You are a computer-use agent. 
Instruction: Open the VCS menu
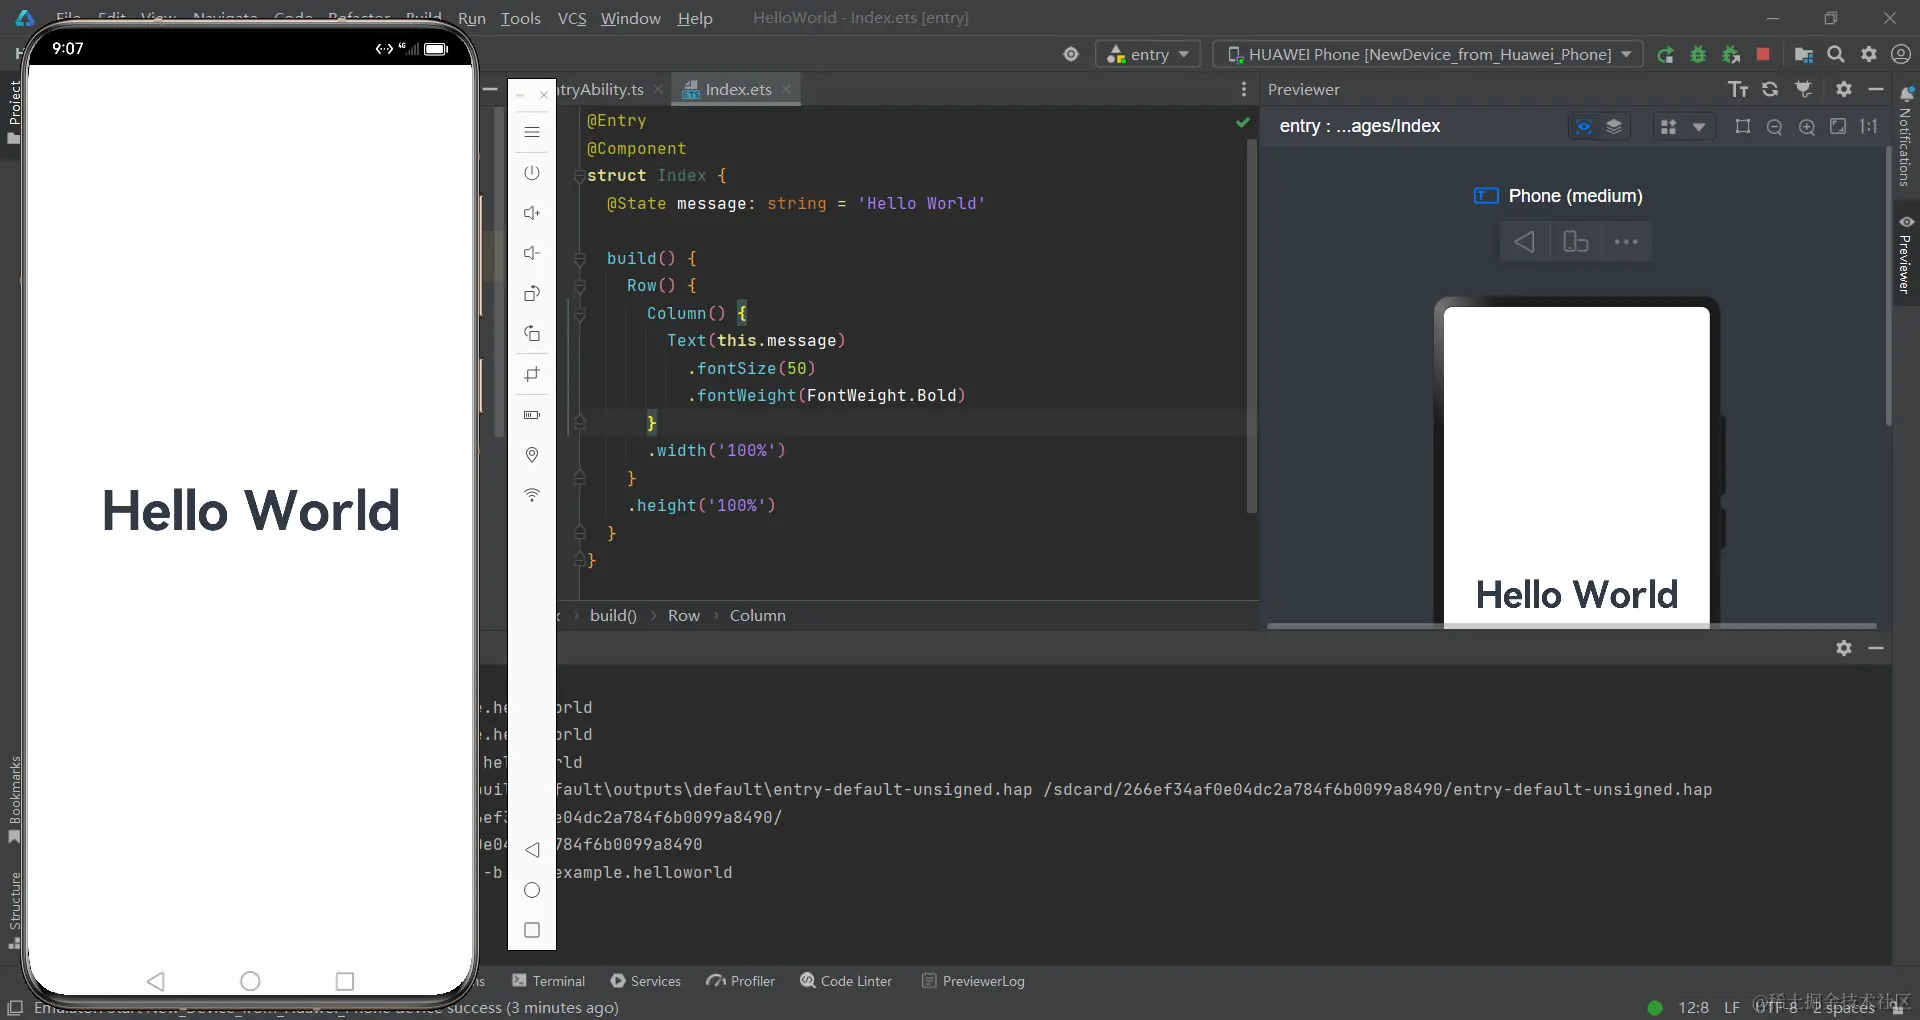point(572,18)
